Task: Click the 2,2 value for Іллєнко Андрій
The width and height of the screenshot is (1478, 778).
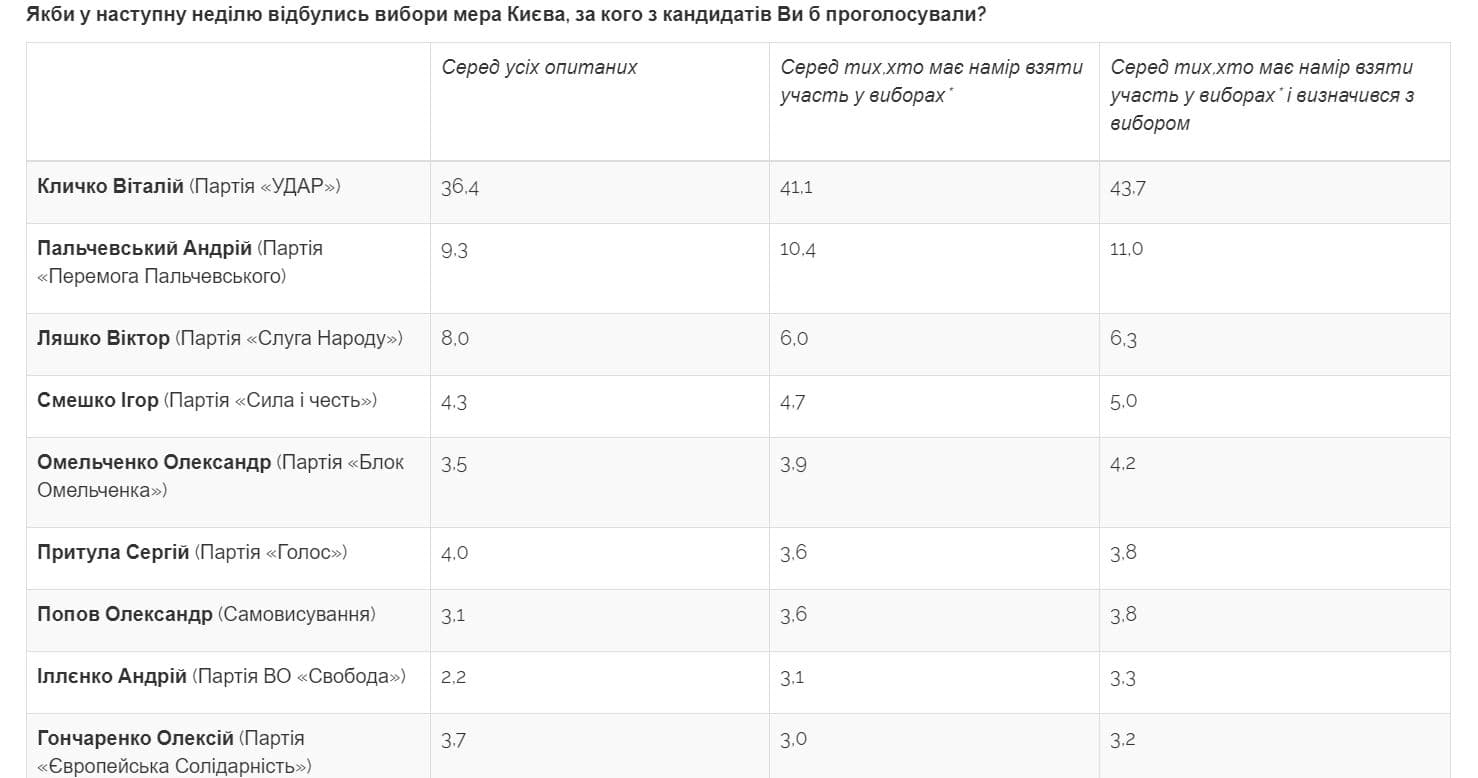Action: [x=454, y=677]
